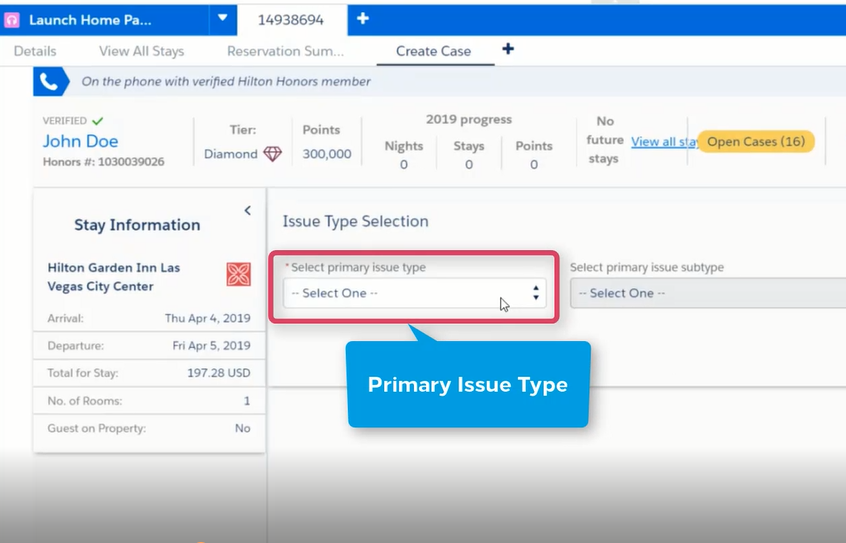Click the Hilton Garden Inn Las Vegas City Center name
This screenshot has width=846, height=543.
click(114, 277)
